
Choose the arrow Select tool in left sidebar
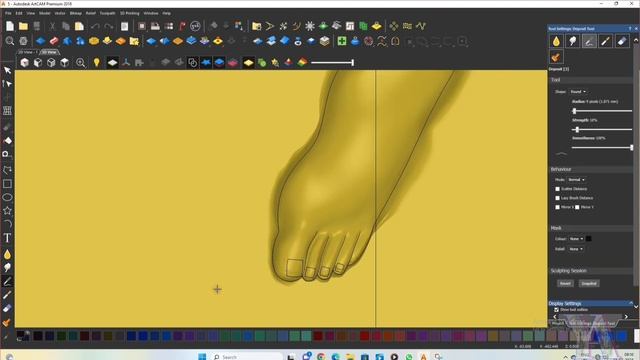tap(7, 70)
